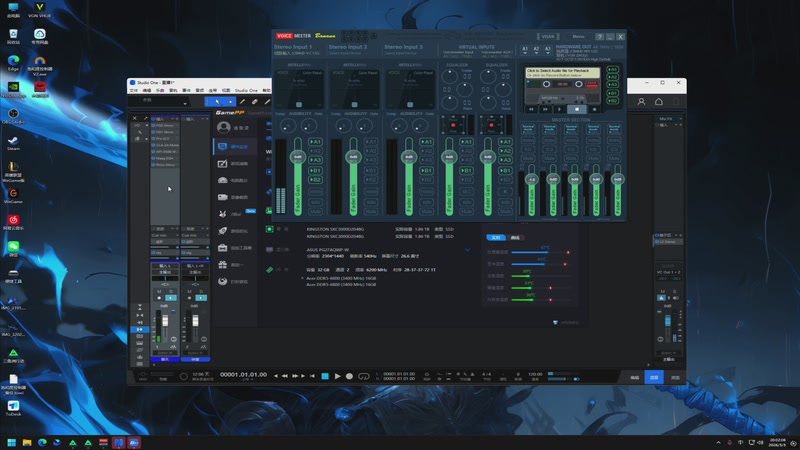This screenshot has width=800, height=450.
Task: Click the stop button on Voicemeeter cassette player
Action: pyautogui.click(x=577, y=109)
